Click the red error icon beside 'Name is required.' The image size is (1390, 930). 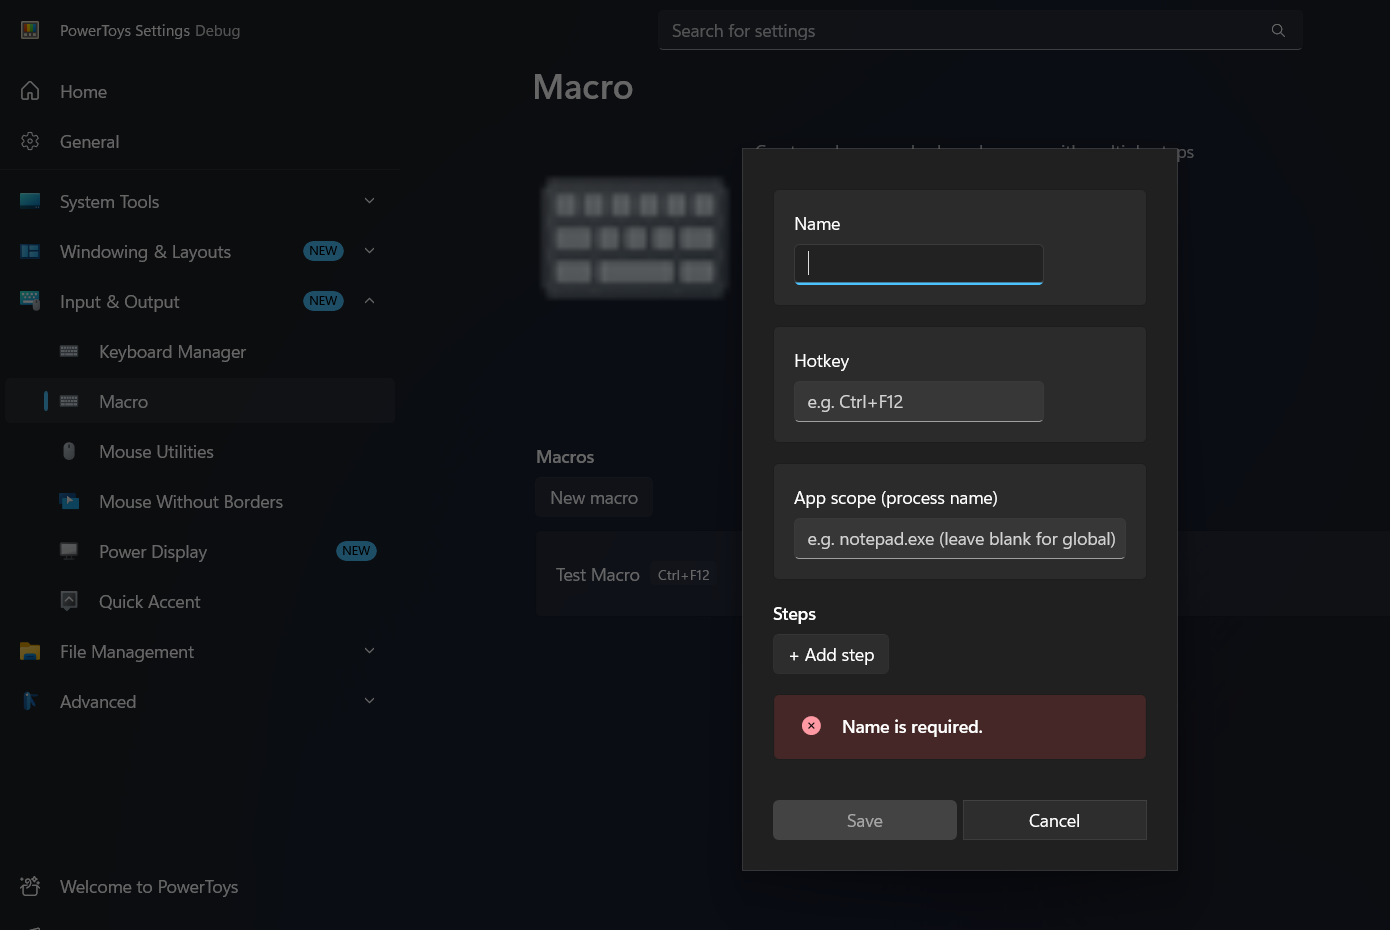811,726
